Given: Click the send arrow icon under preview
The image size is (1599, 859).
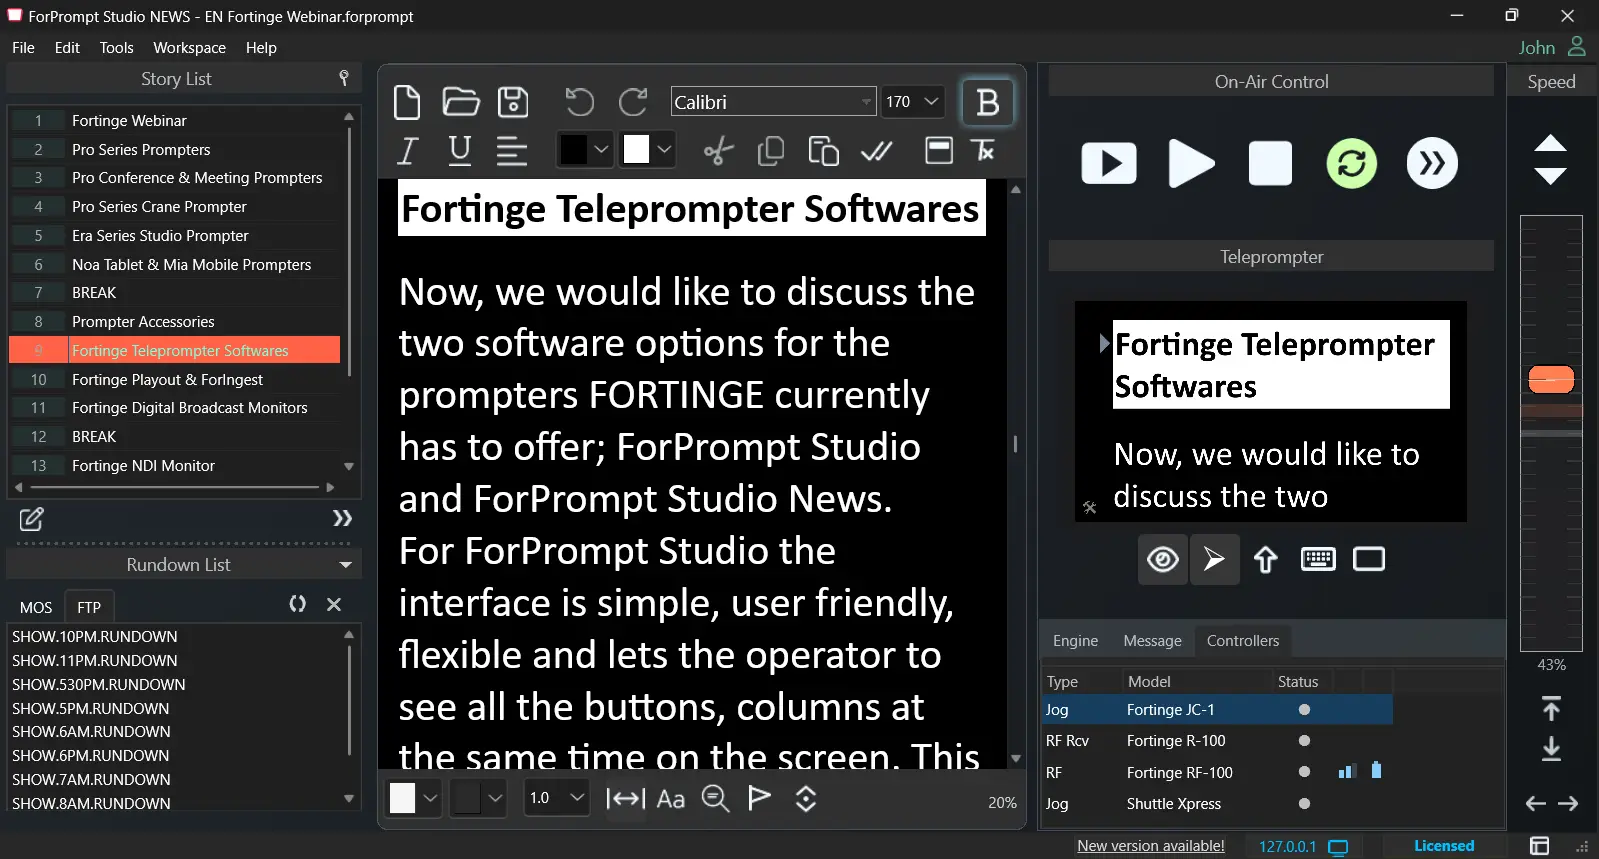Looking at the screenshot, I should 1214,559.
